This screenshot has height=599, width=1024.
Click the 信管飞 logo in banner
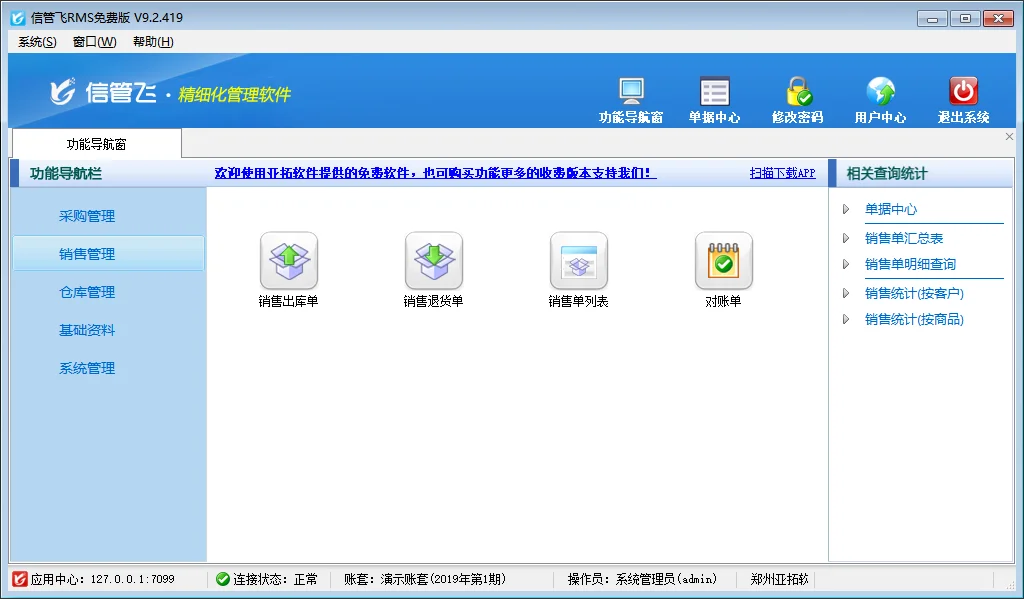(103, 93)
